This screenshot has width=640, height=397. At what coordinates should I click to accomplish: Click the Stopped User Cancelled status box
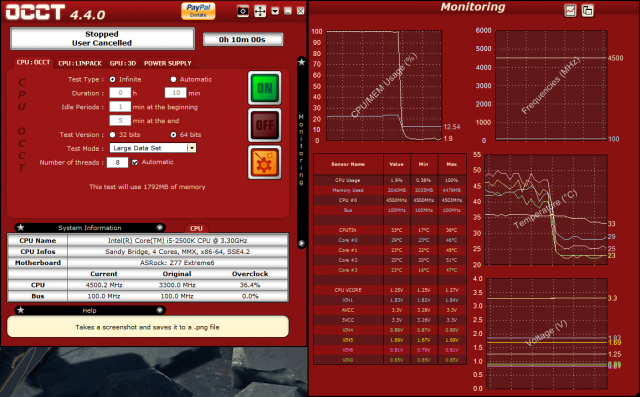(102, 39)
